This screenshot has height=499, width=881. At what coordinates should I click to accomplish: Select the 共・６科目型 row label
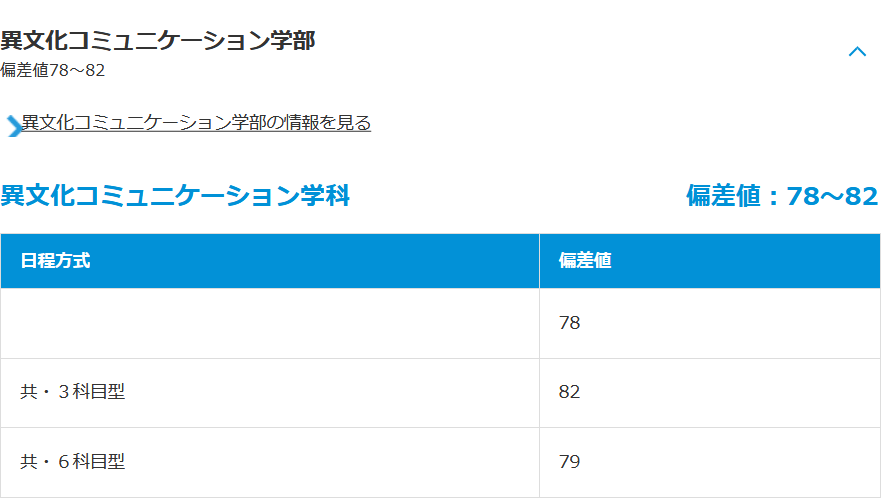pyautogui.click(x=73, y=462)
